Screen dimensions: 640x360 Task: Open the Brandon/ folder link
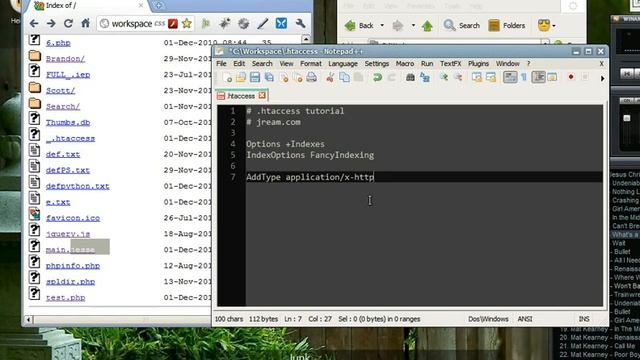pos(65,59)
